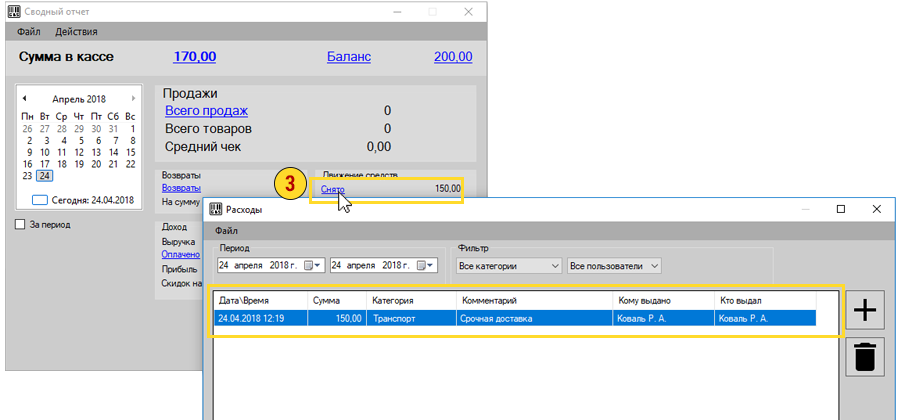The height and width of the screenshot is (420, 900).
Task: Click the trash delete-expense icon
Action: (x=865, y=356)
